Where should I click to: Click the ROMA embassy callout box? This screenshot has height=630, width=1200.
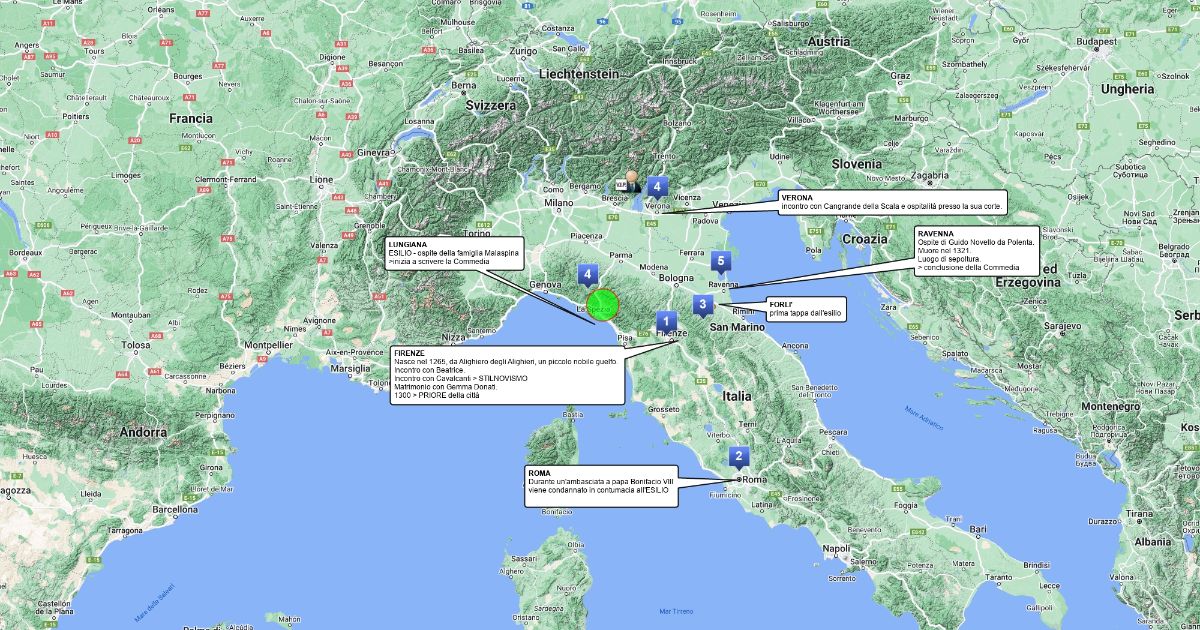pos(602,486)
